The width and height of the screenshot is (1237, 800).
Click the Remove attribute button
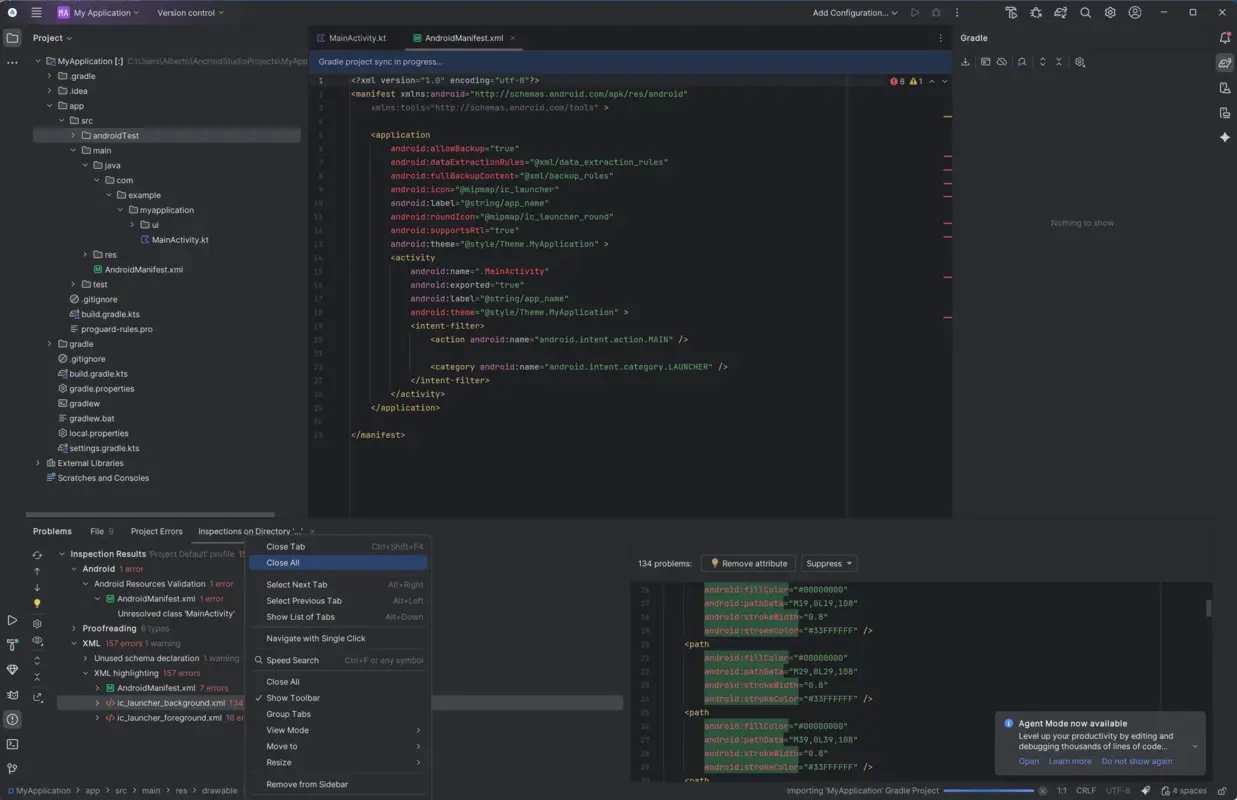click(x=748, y=562)
